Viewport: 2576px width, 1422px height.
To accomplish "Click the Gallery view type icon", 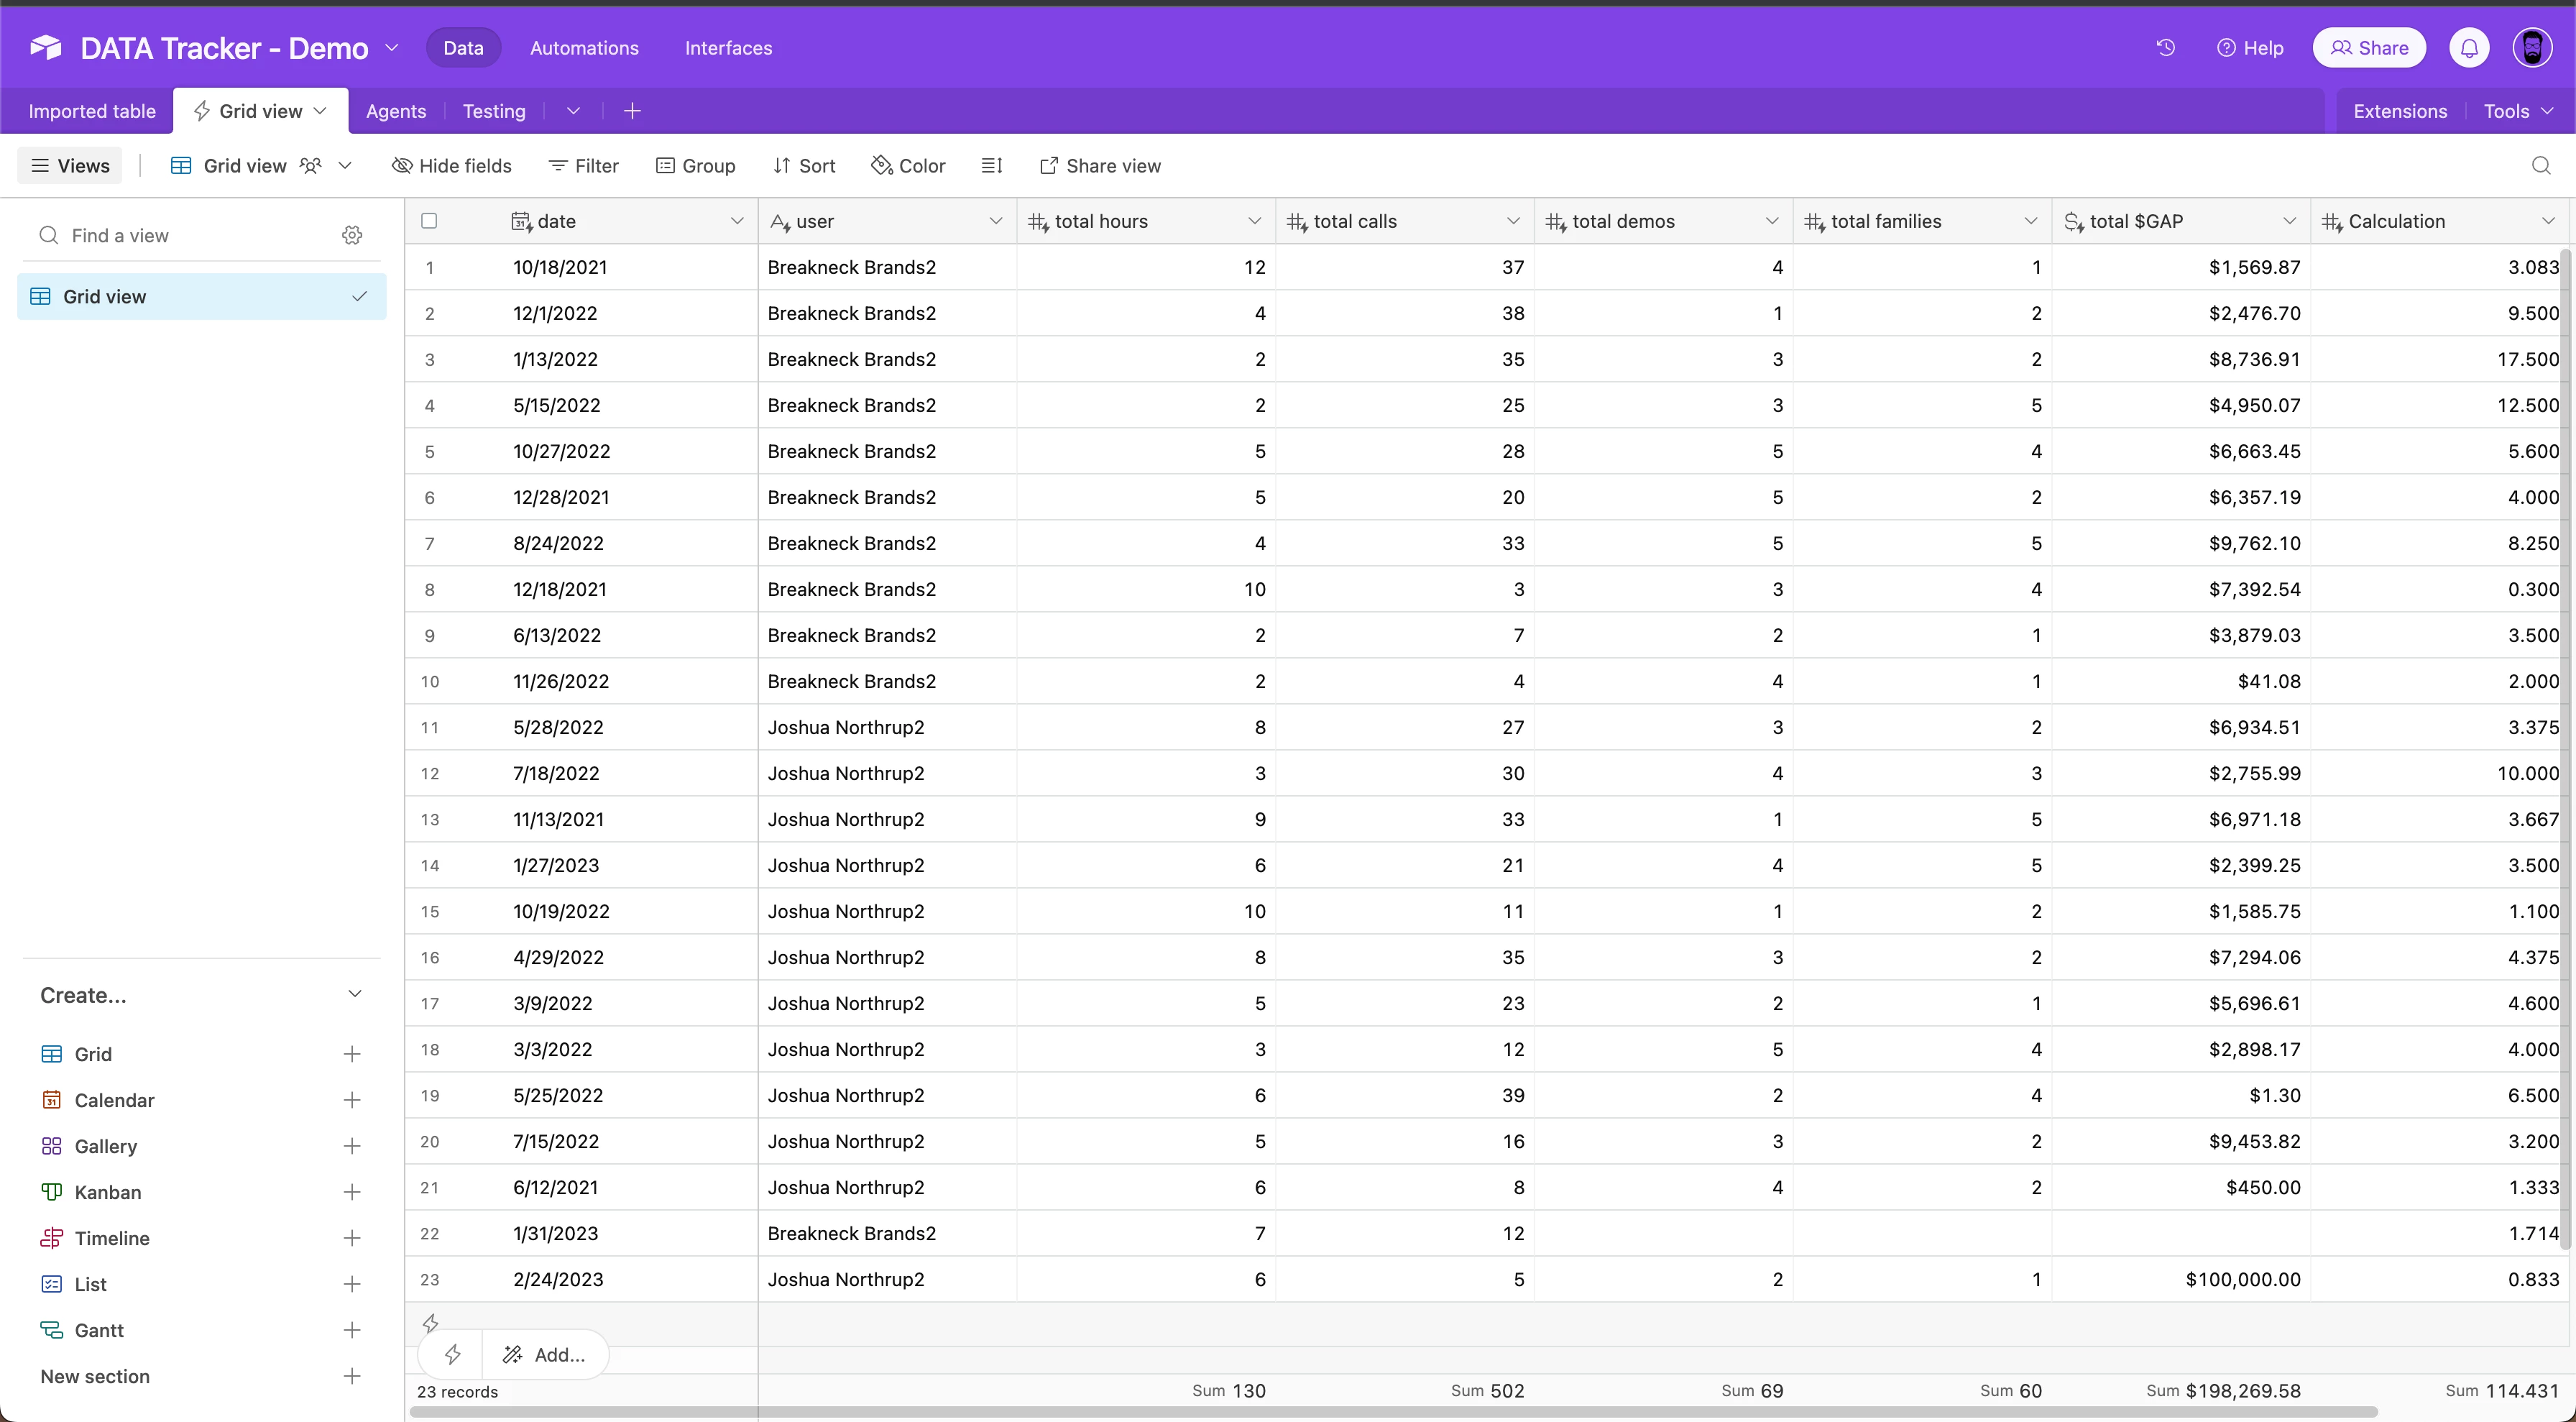I will tap(51, 1145).
